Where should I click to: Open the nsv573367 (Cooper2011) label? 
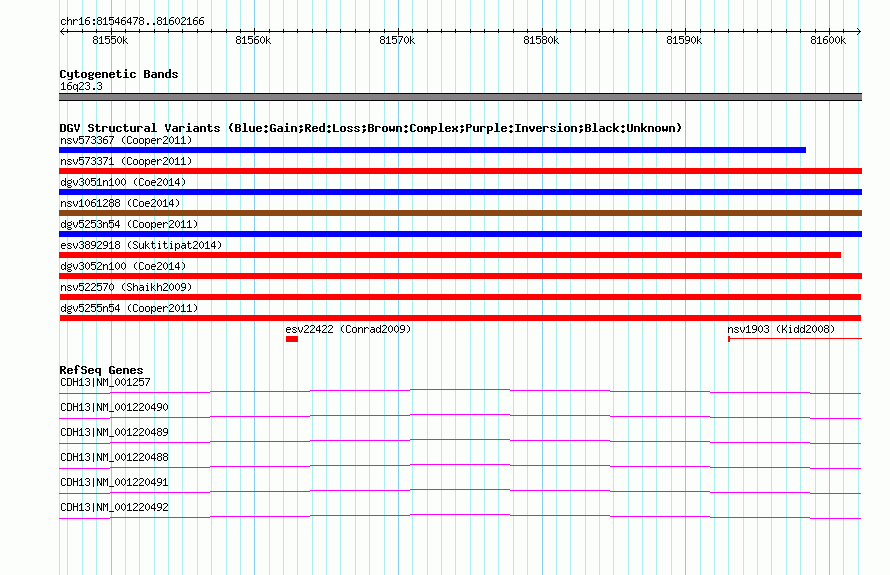[126, 140]
